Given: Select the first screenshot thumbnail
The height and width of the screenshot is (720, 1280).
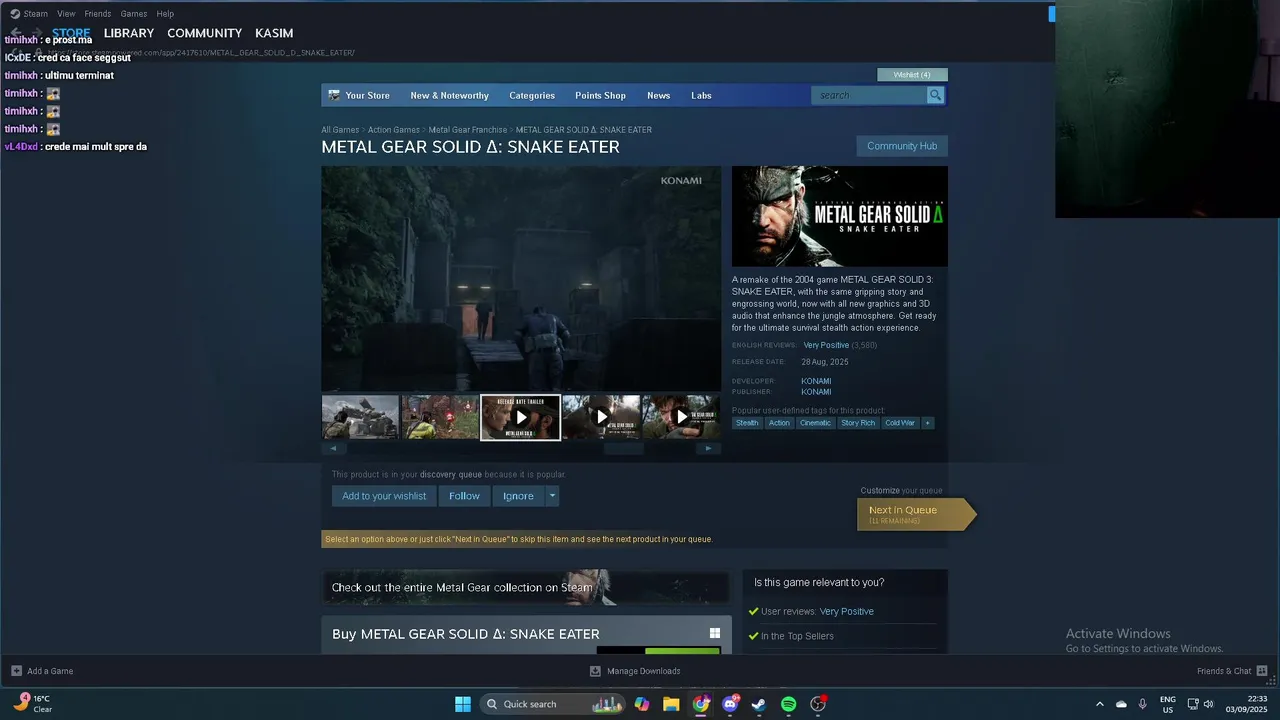Looking at the screenshot, I should click(x=360, y=417).
